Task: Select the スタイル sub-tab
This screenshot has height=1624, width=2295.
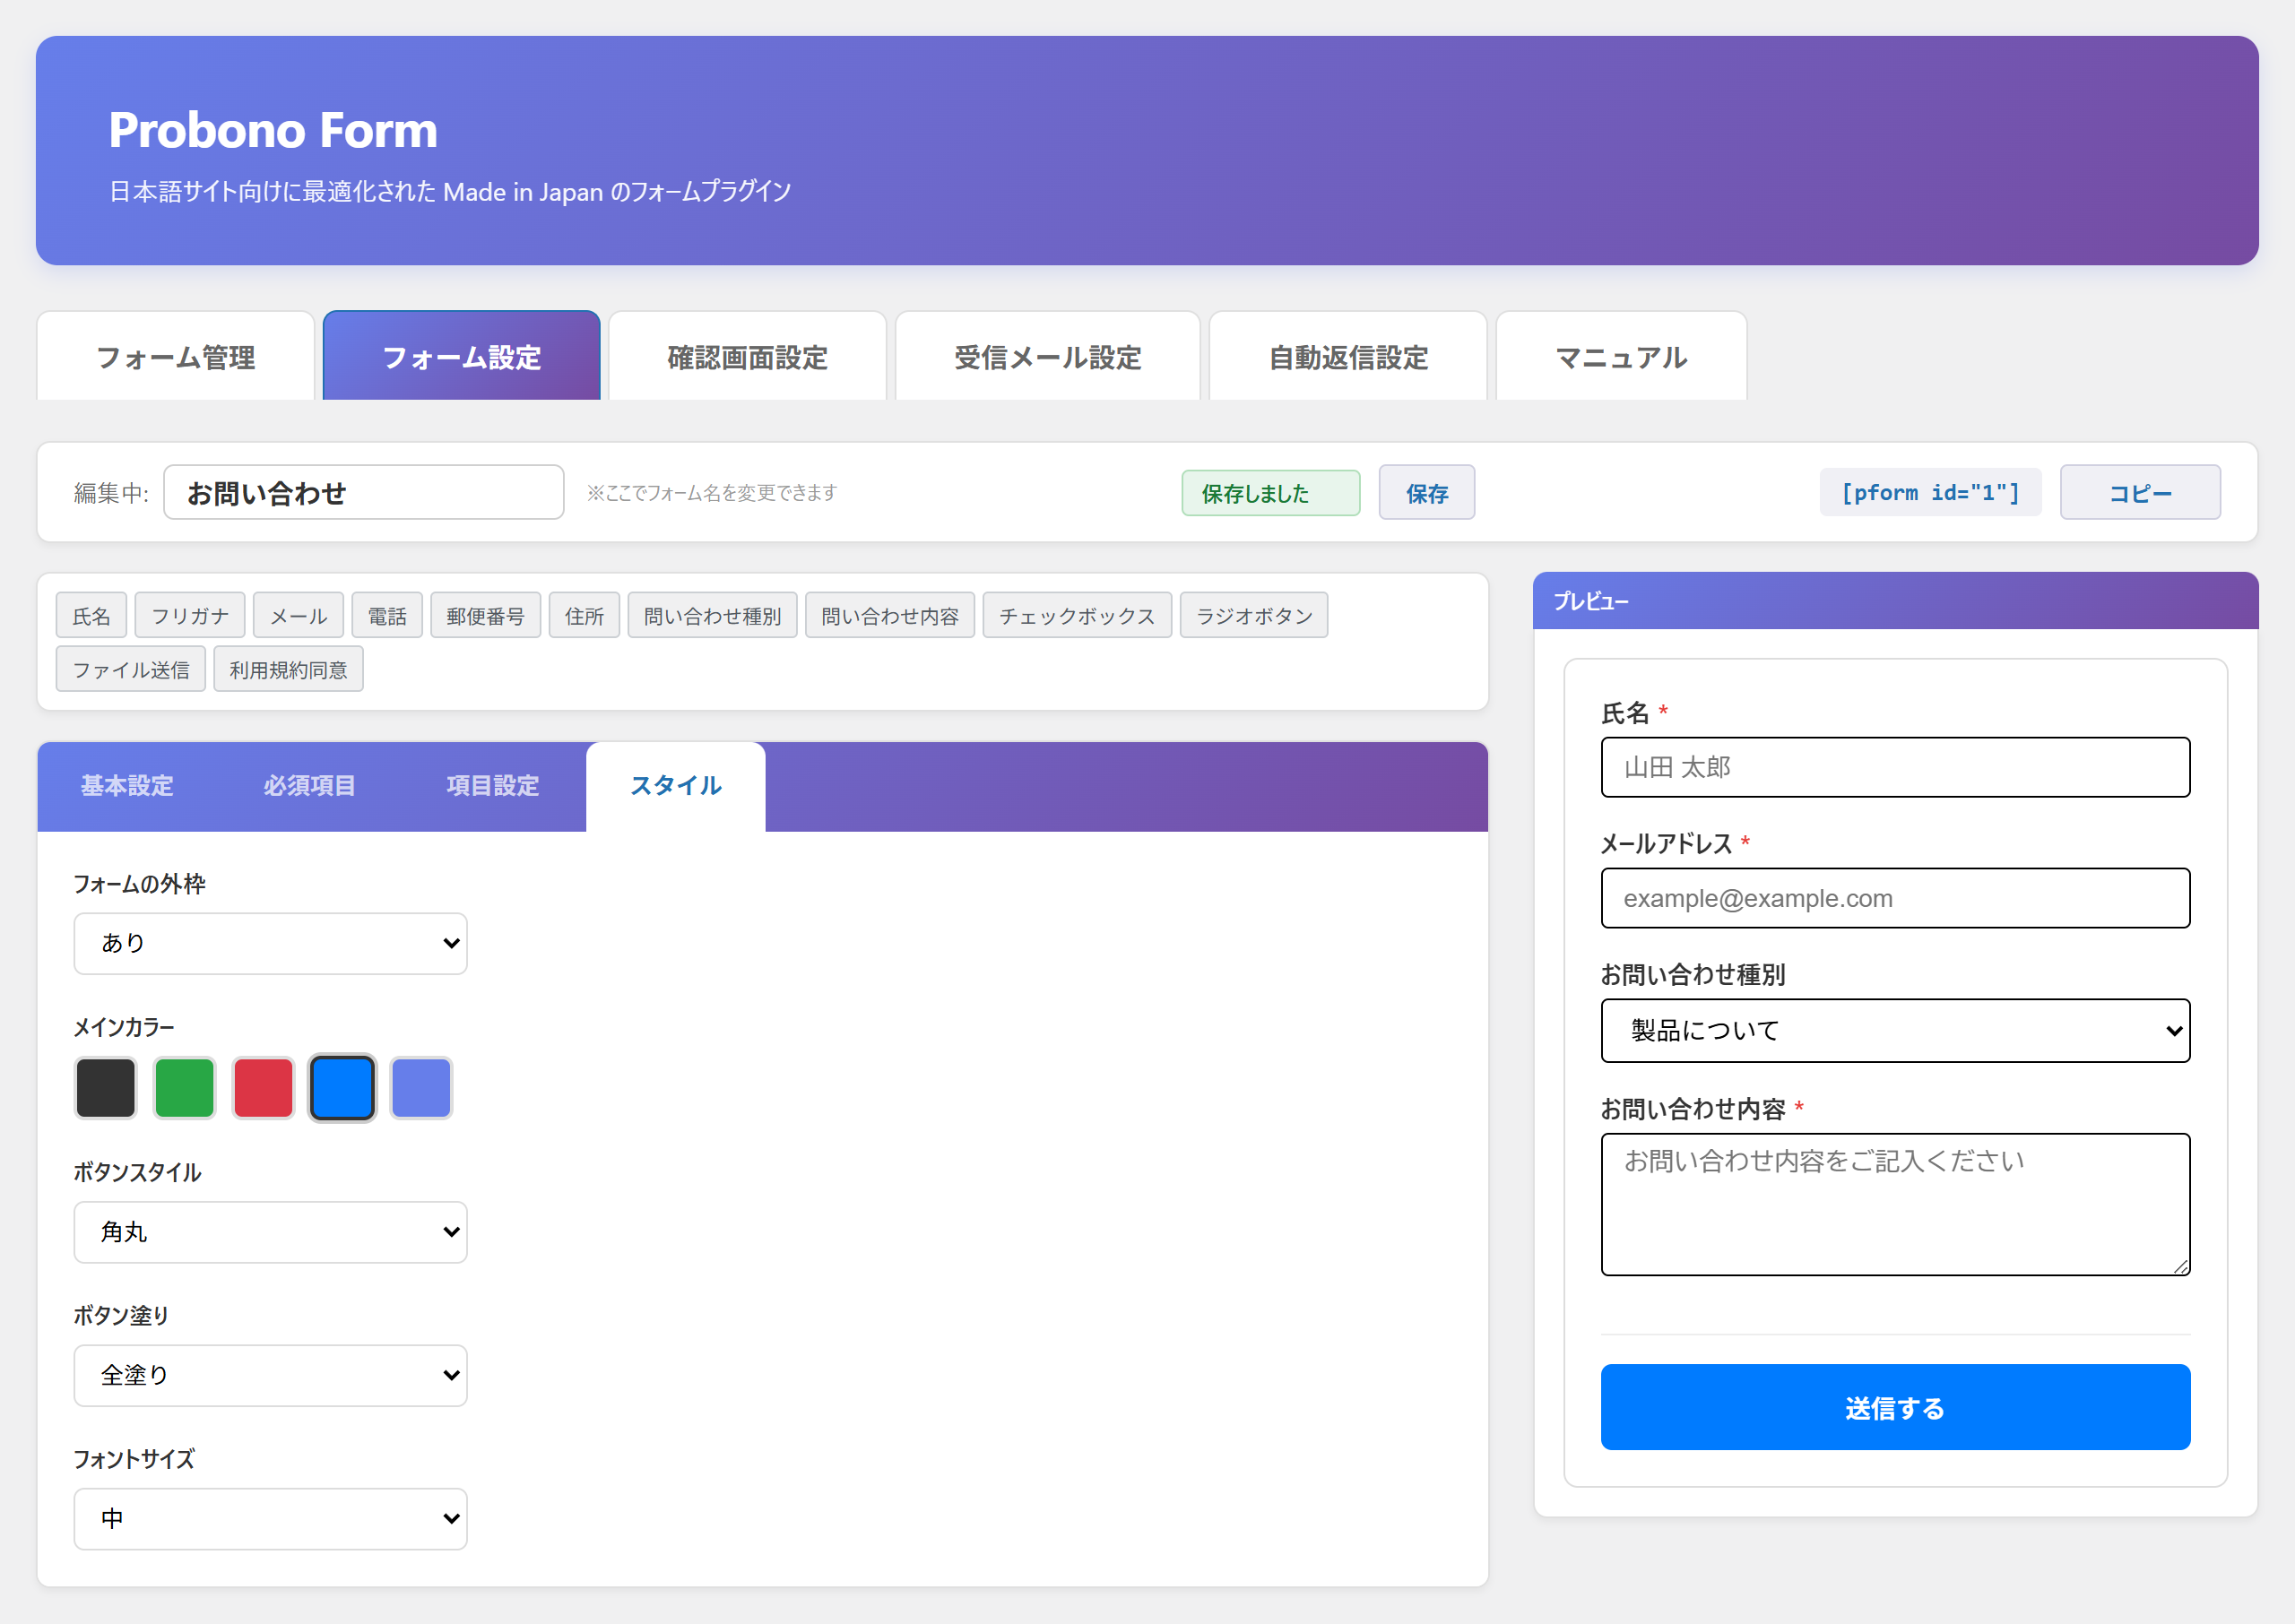Action: pyautogui.click(x=676, y=786)
